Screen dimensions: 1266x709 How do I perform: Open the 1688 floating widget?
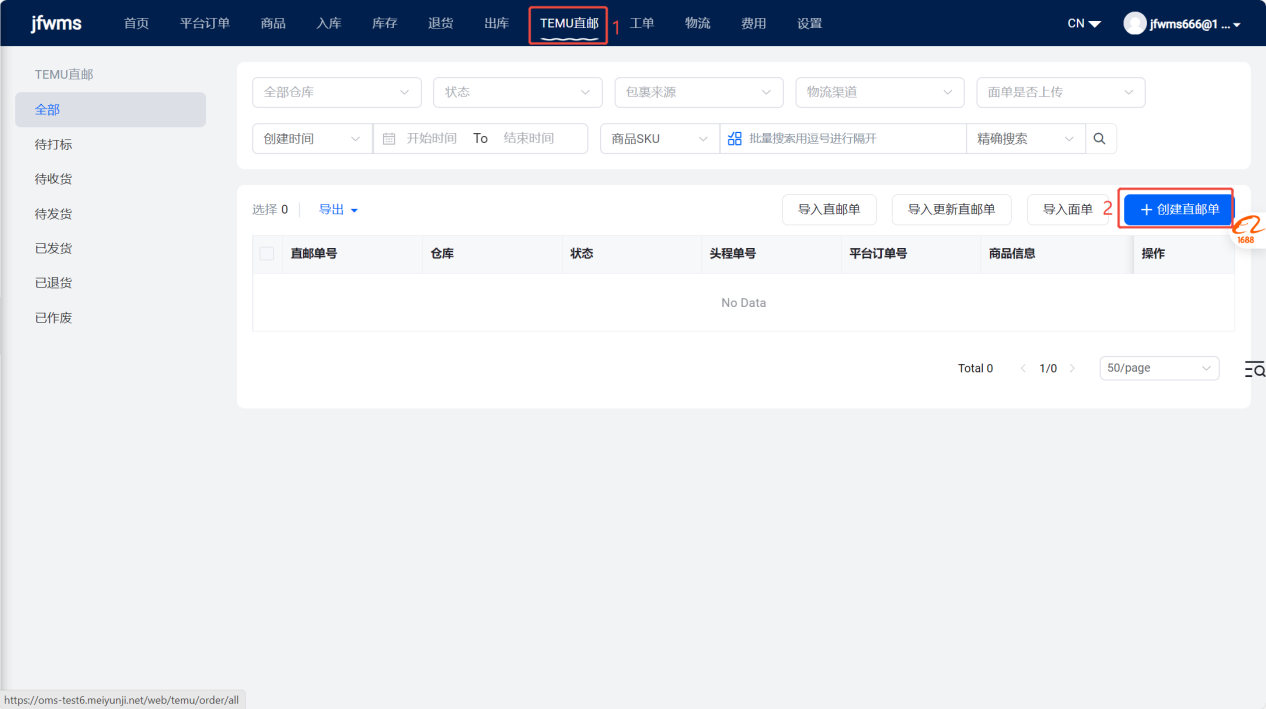[x=1246, y=231]
